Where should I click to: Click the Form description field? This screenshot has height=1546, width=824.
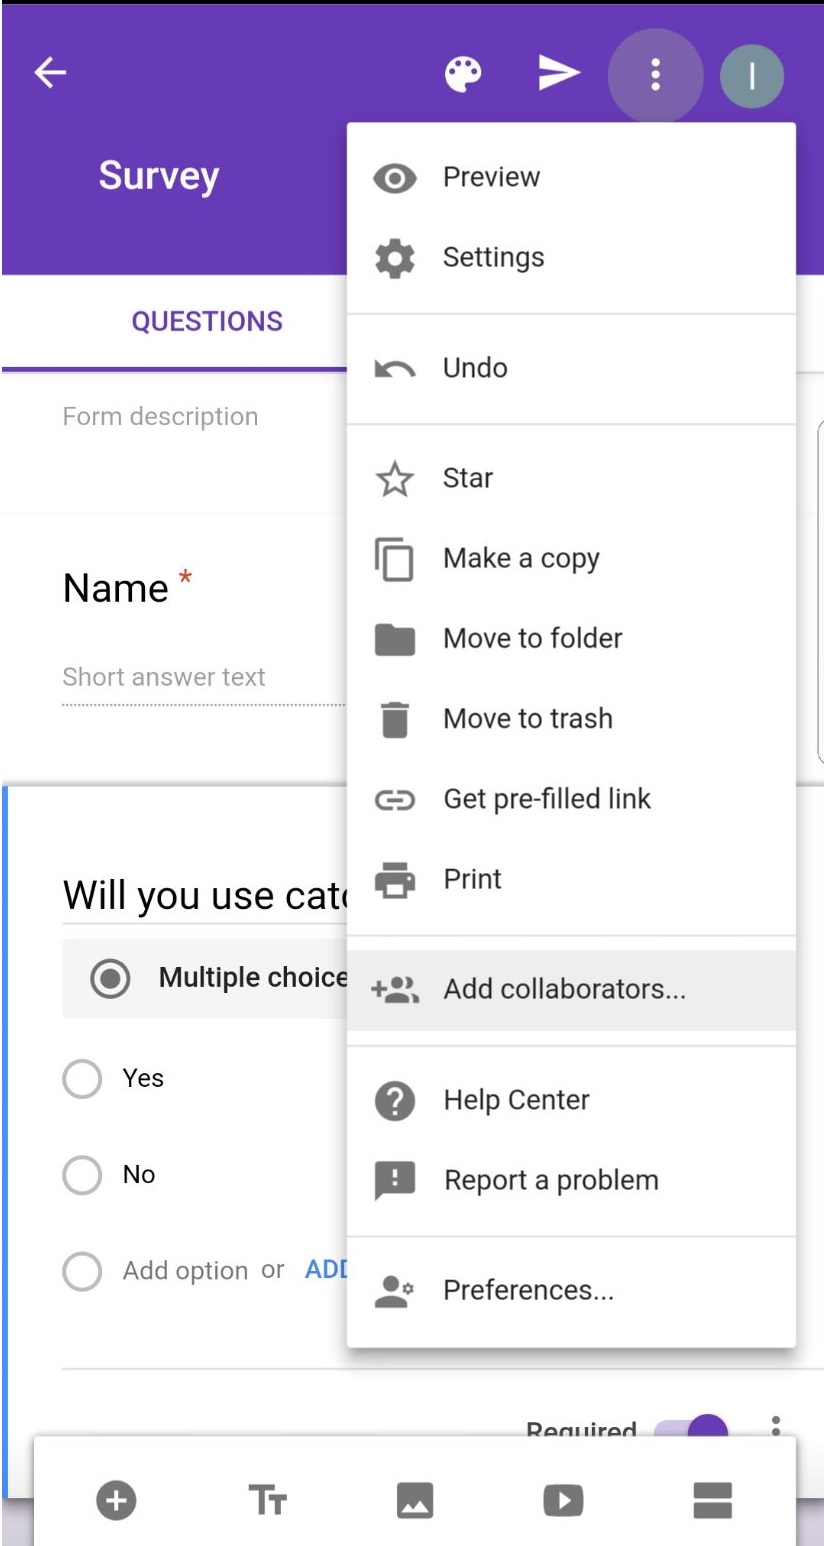[x=160, y=417]
